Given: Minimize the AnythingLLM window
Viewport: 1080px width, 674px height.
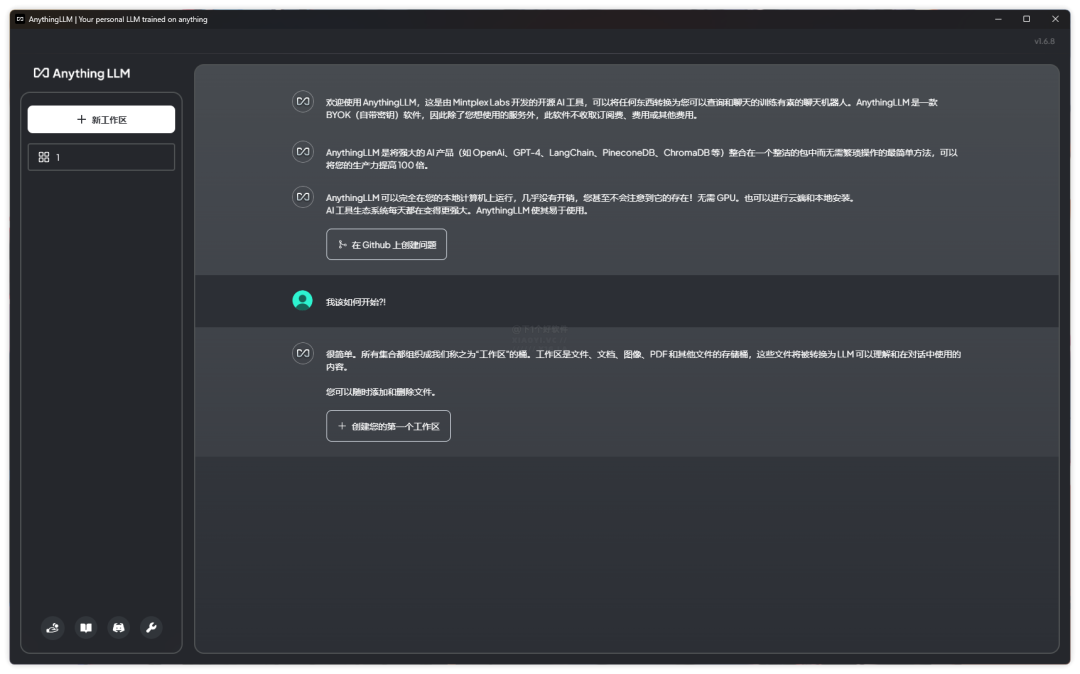Looking at the screenshot, I should [997, 19].
